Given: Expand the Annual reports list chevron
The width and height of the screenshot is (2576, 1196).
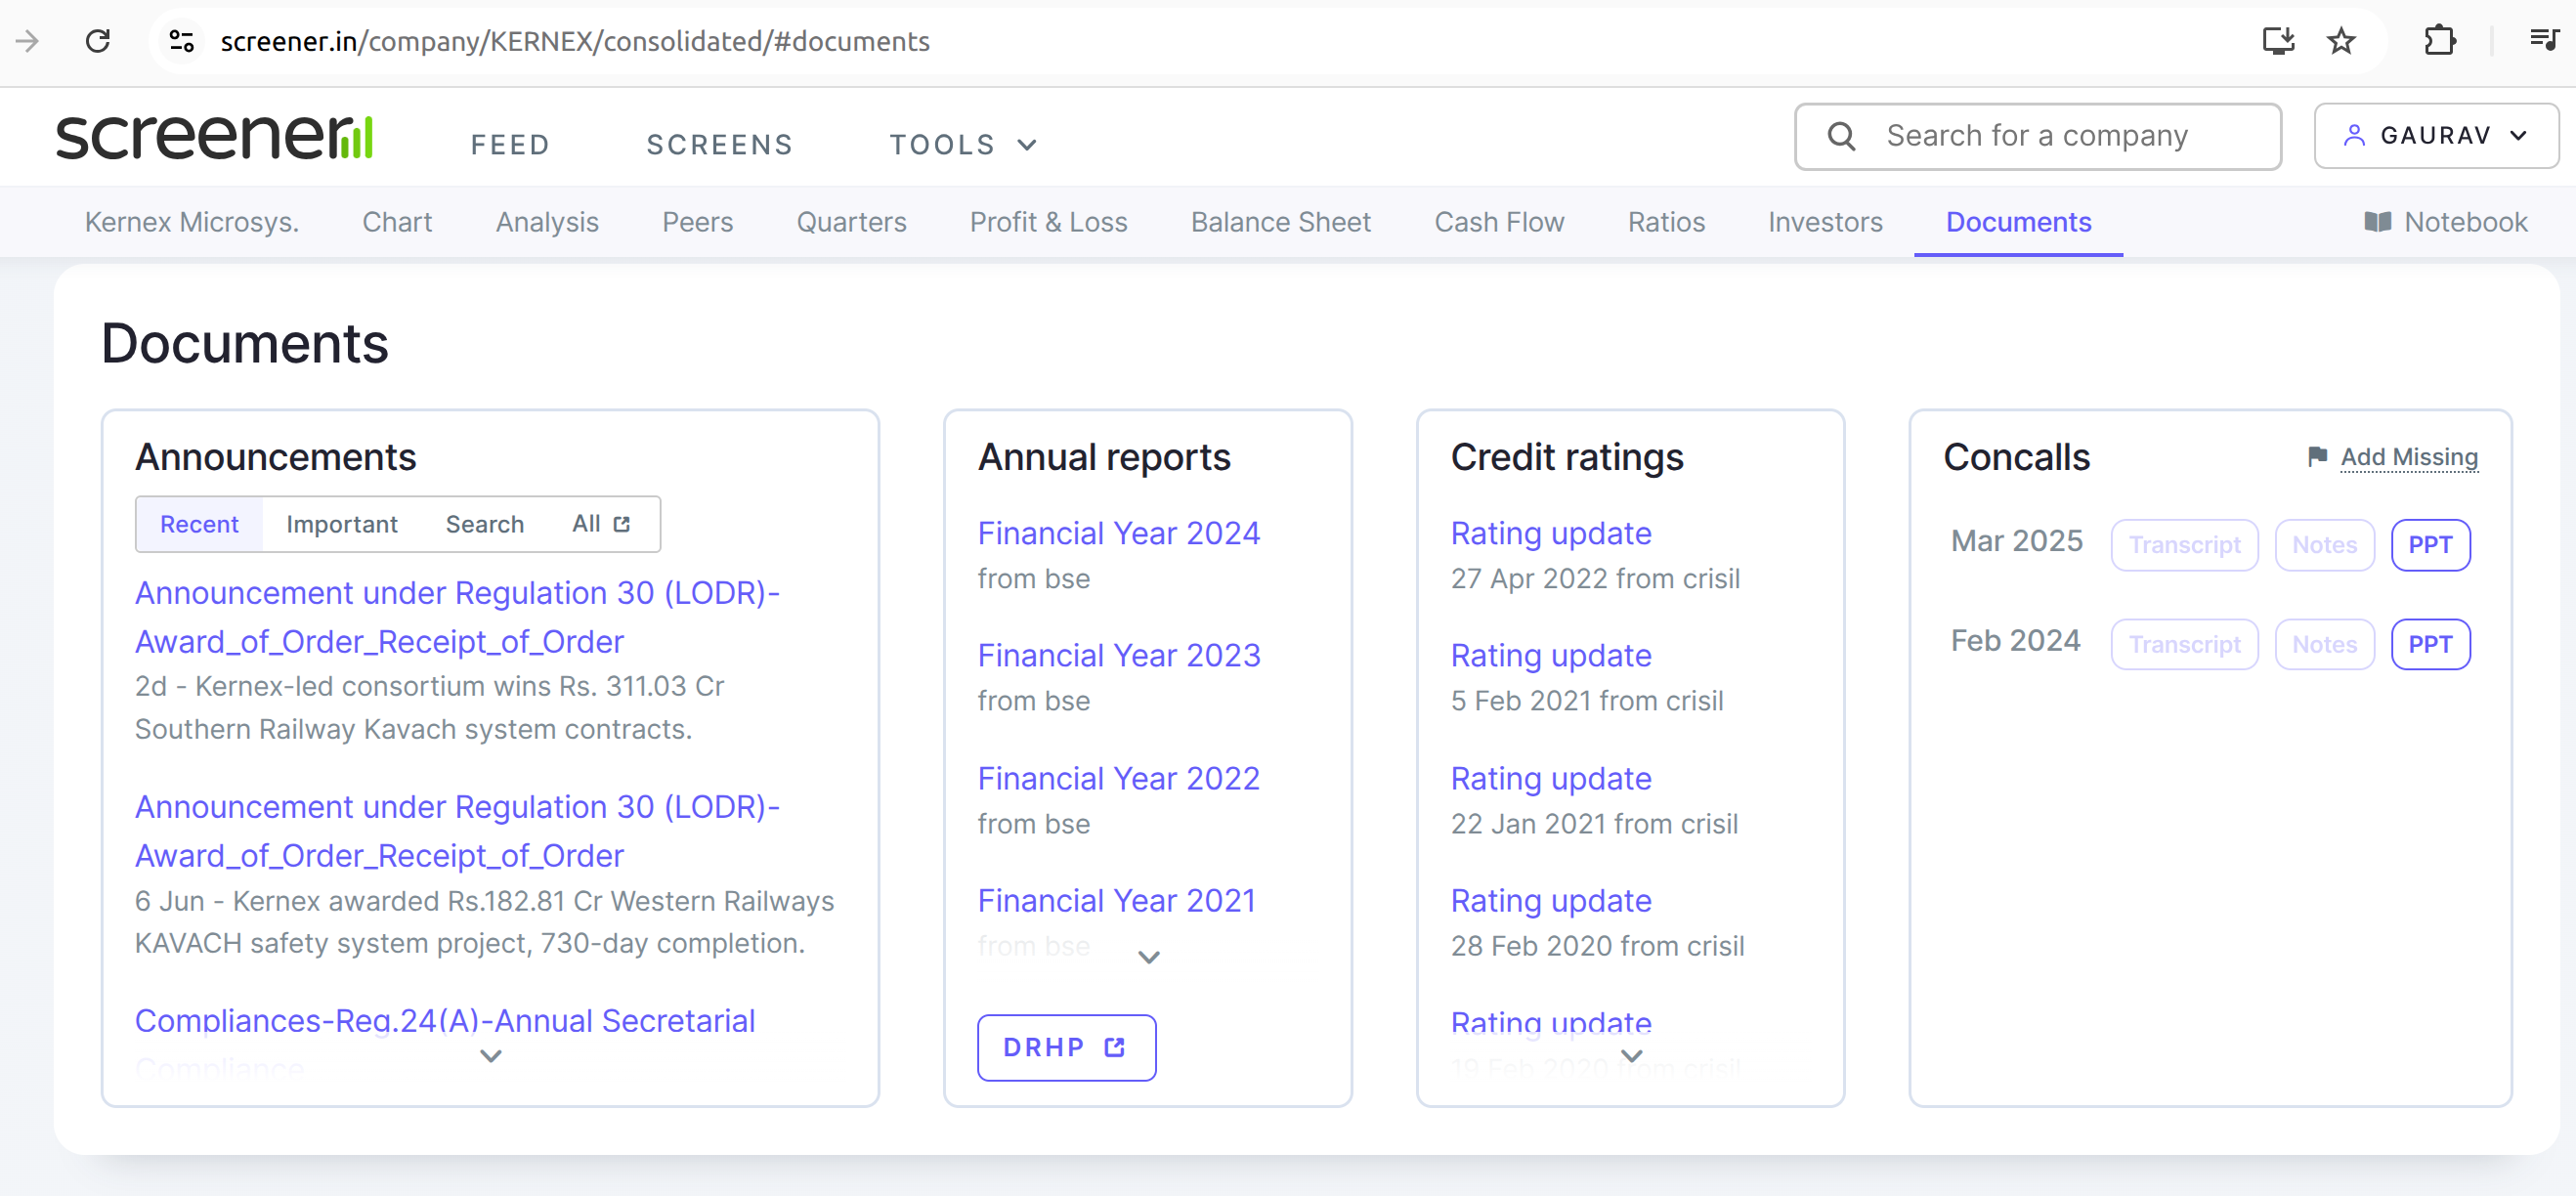Looking at the screenshot, I should [1149, 957].
